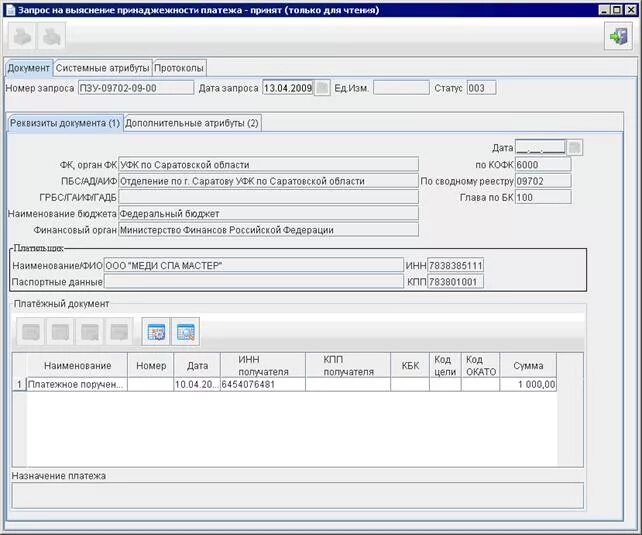Click the cell Платежное поручен...
The height and width of the screenshot is (535, 642).
click(77, 384)
